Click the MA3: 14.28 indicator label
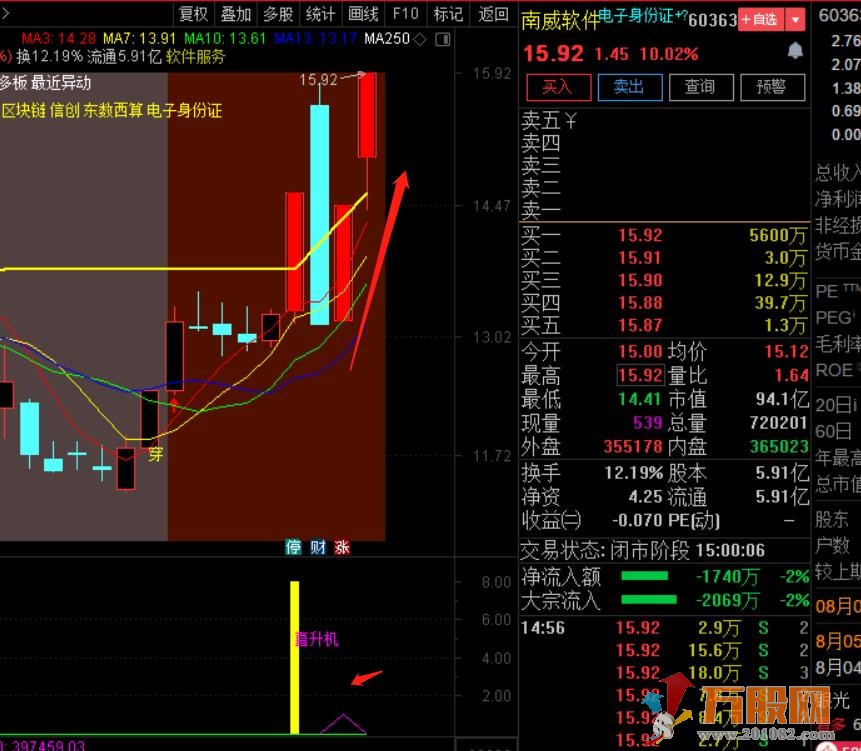 pyautogui.click(x=59, y=38)
